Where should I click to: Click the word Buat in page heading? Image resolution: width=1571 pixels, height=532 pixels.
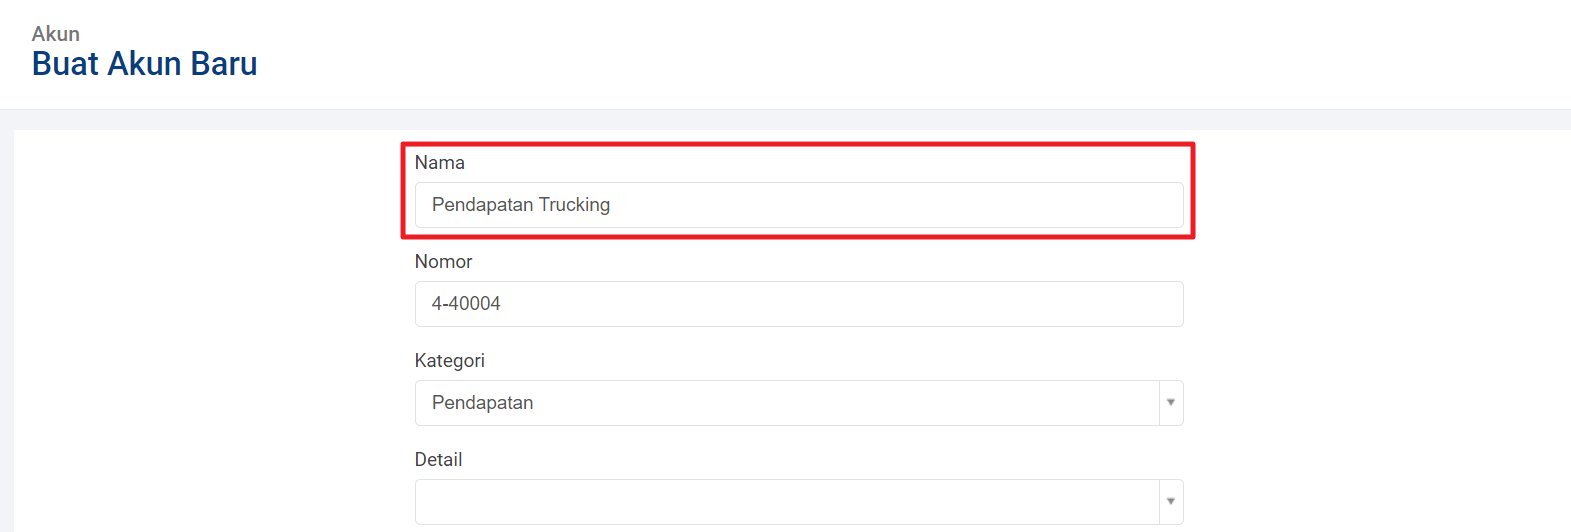click(65, 64)
